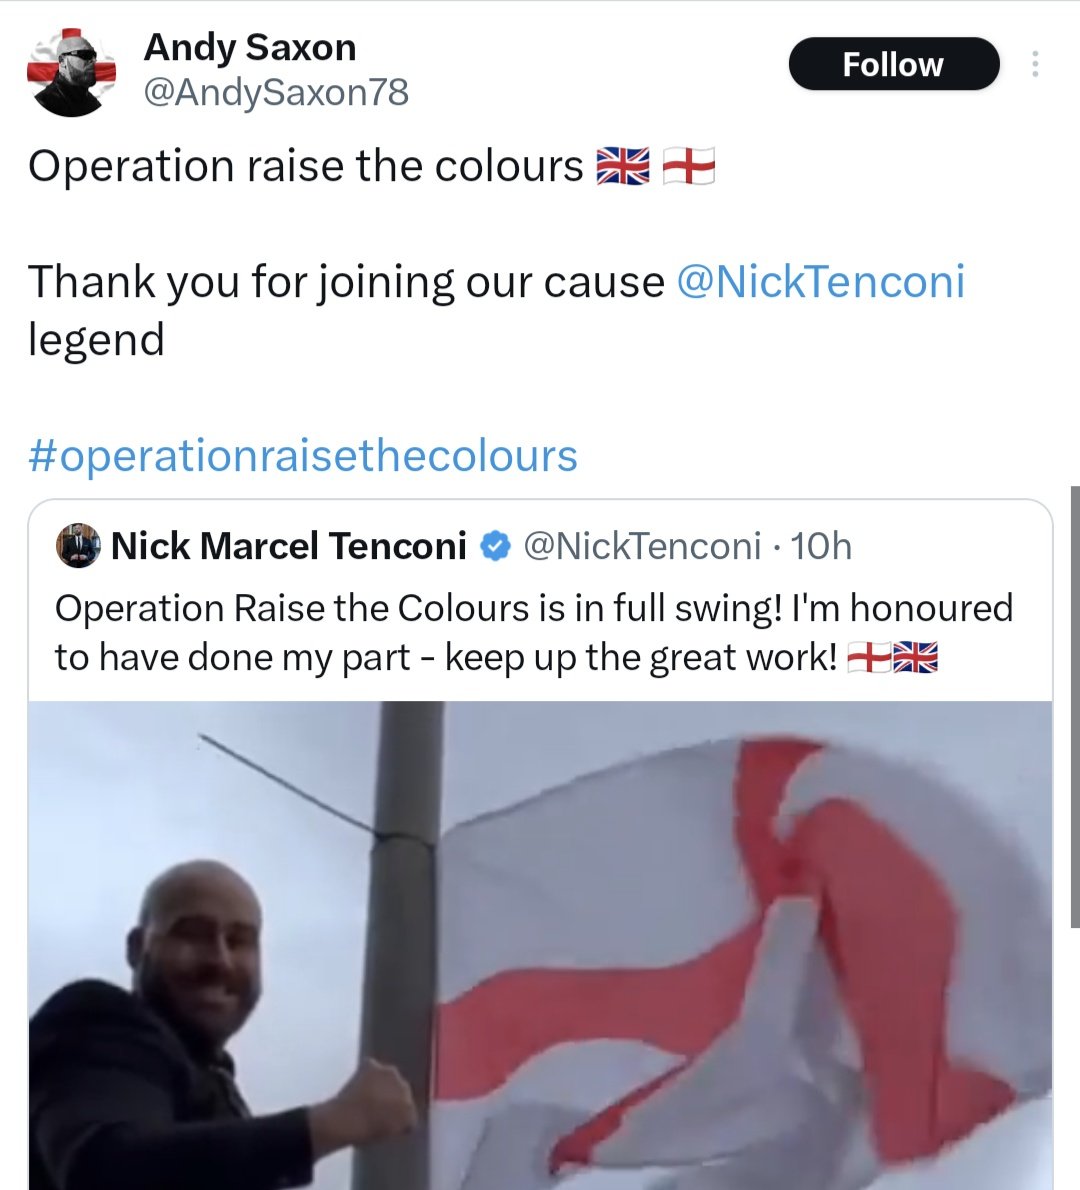Follow Andy Saxon
The image size is (1080, 1190).
point(894,65)
